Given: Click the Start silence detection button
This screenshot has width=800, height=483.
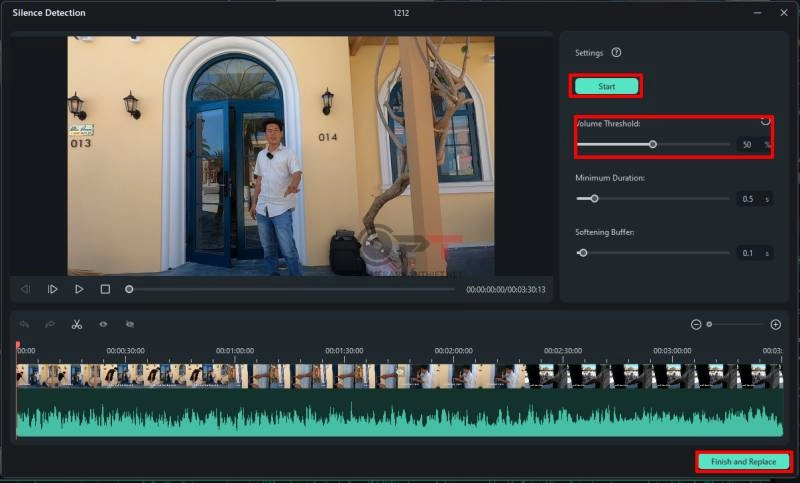Looking at the screenshot, I should point(606,86).
